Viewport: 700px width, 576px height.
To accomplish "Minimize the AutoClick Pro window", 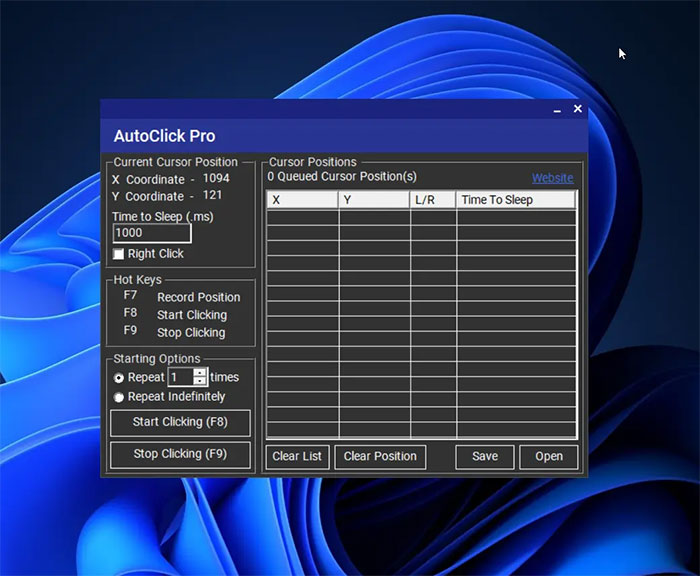I will tap(557, 109).
